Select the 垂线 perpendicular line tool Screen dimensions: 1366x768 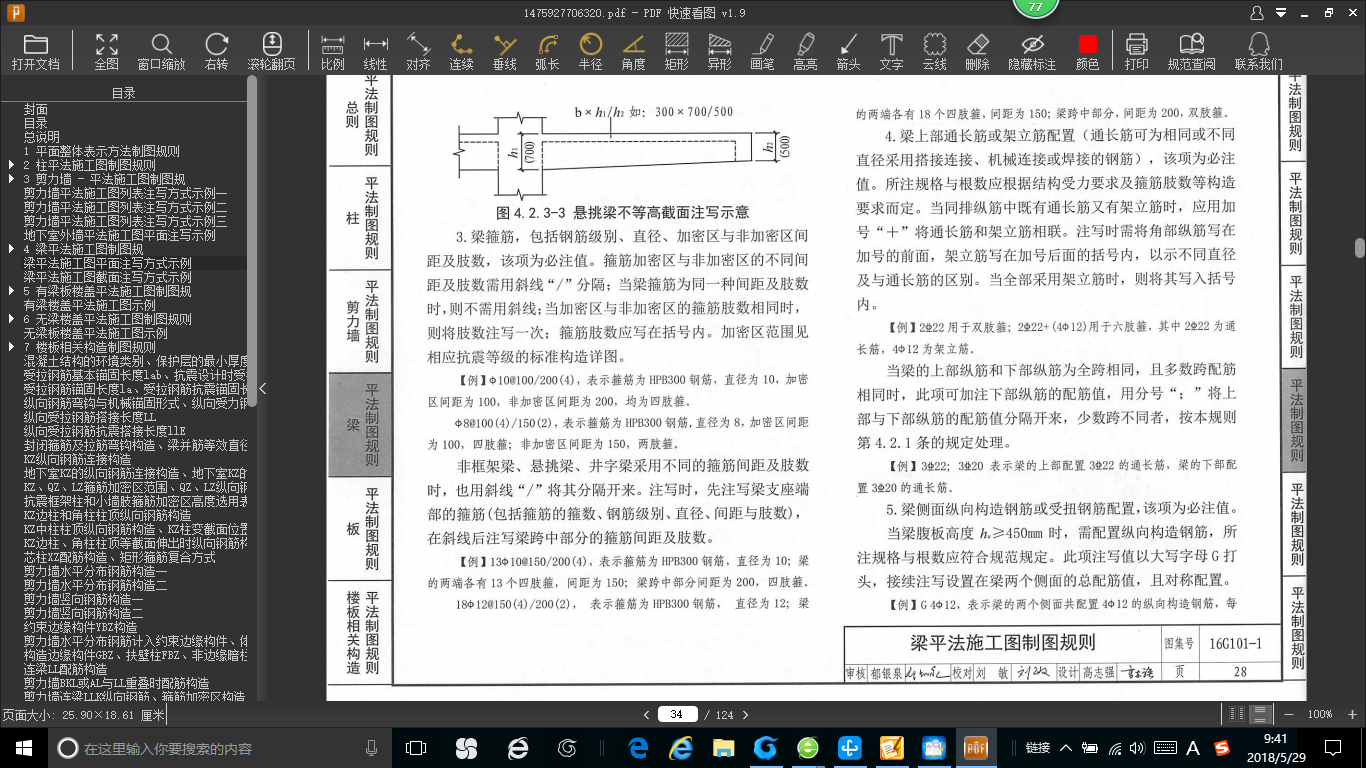(x=504, y=51)
